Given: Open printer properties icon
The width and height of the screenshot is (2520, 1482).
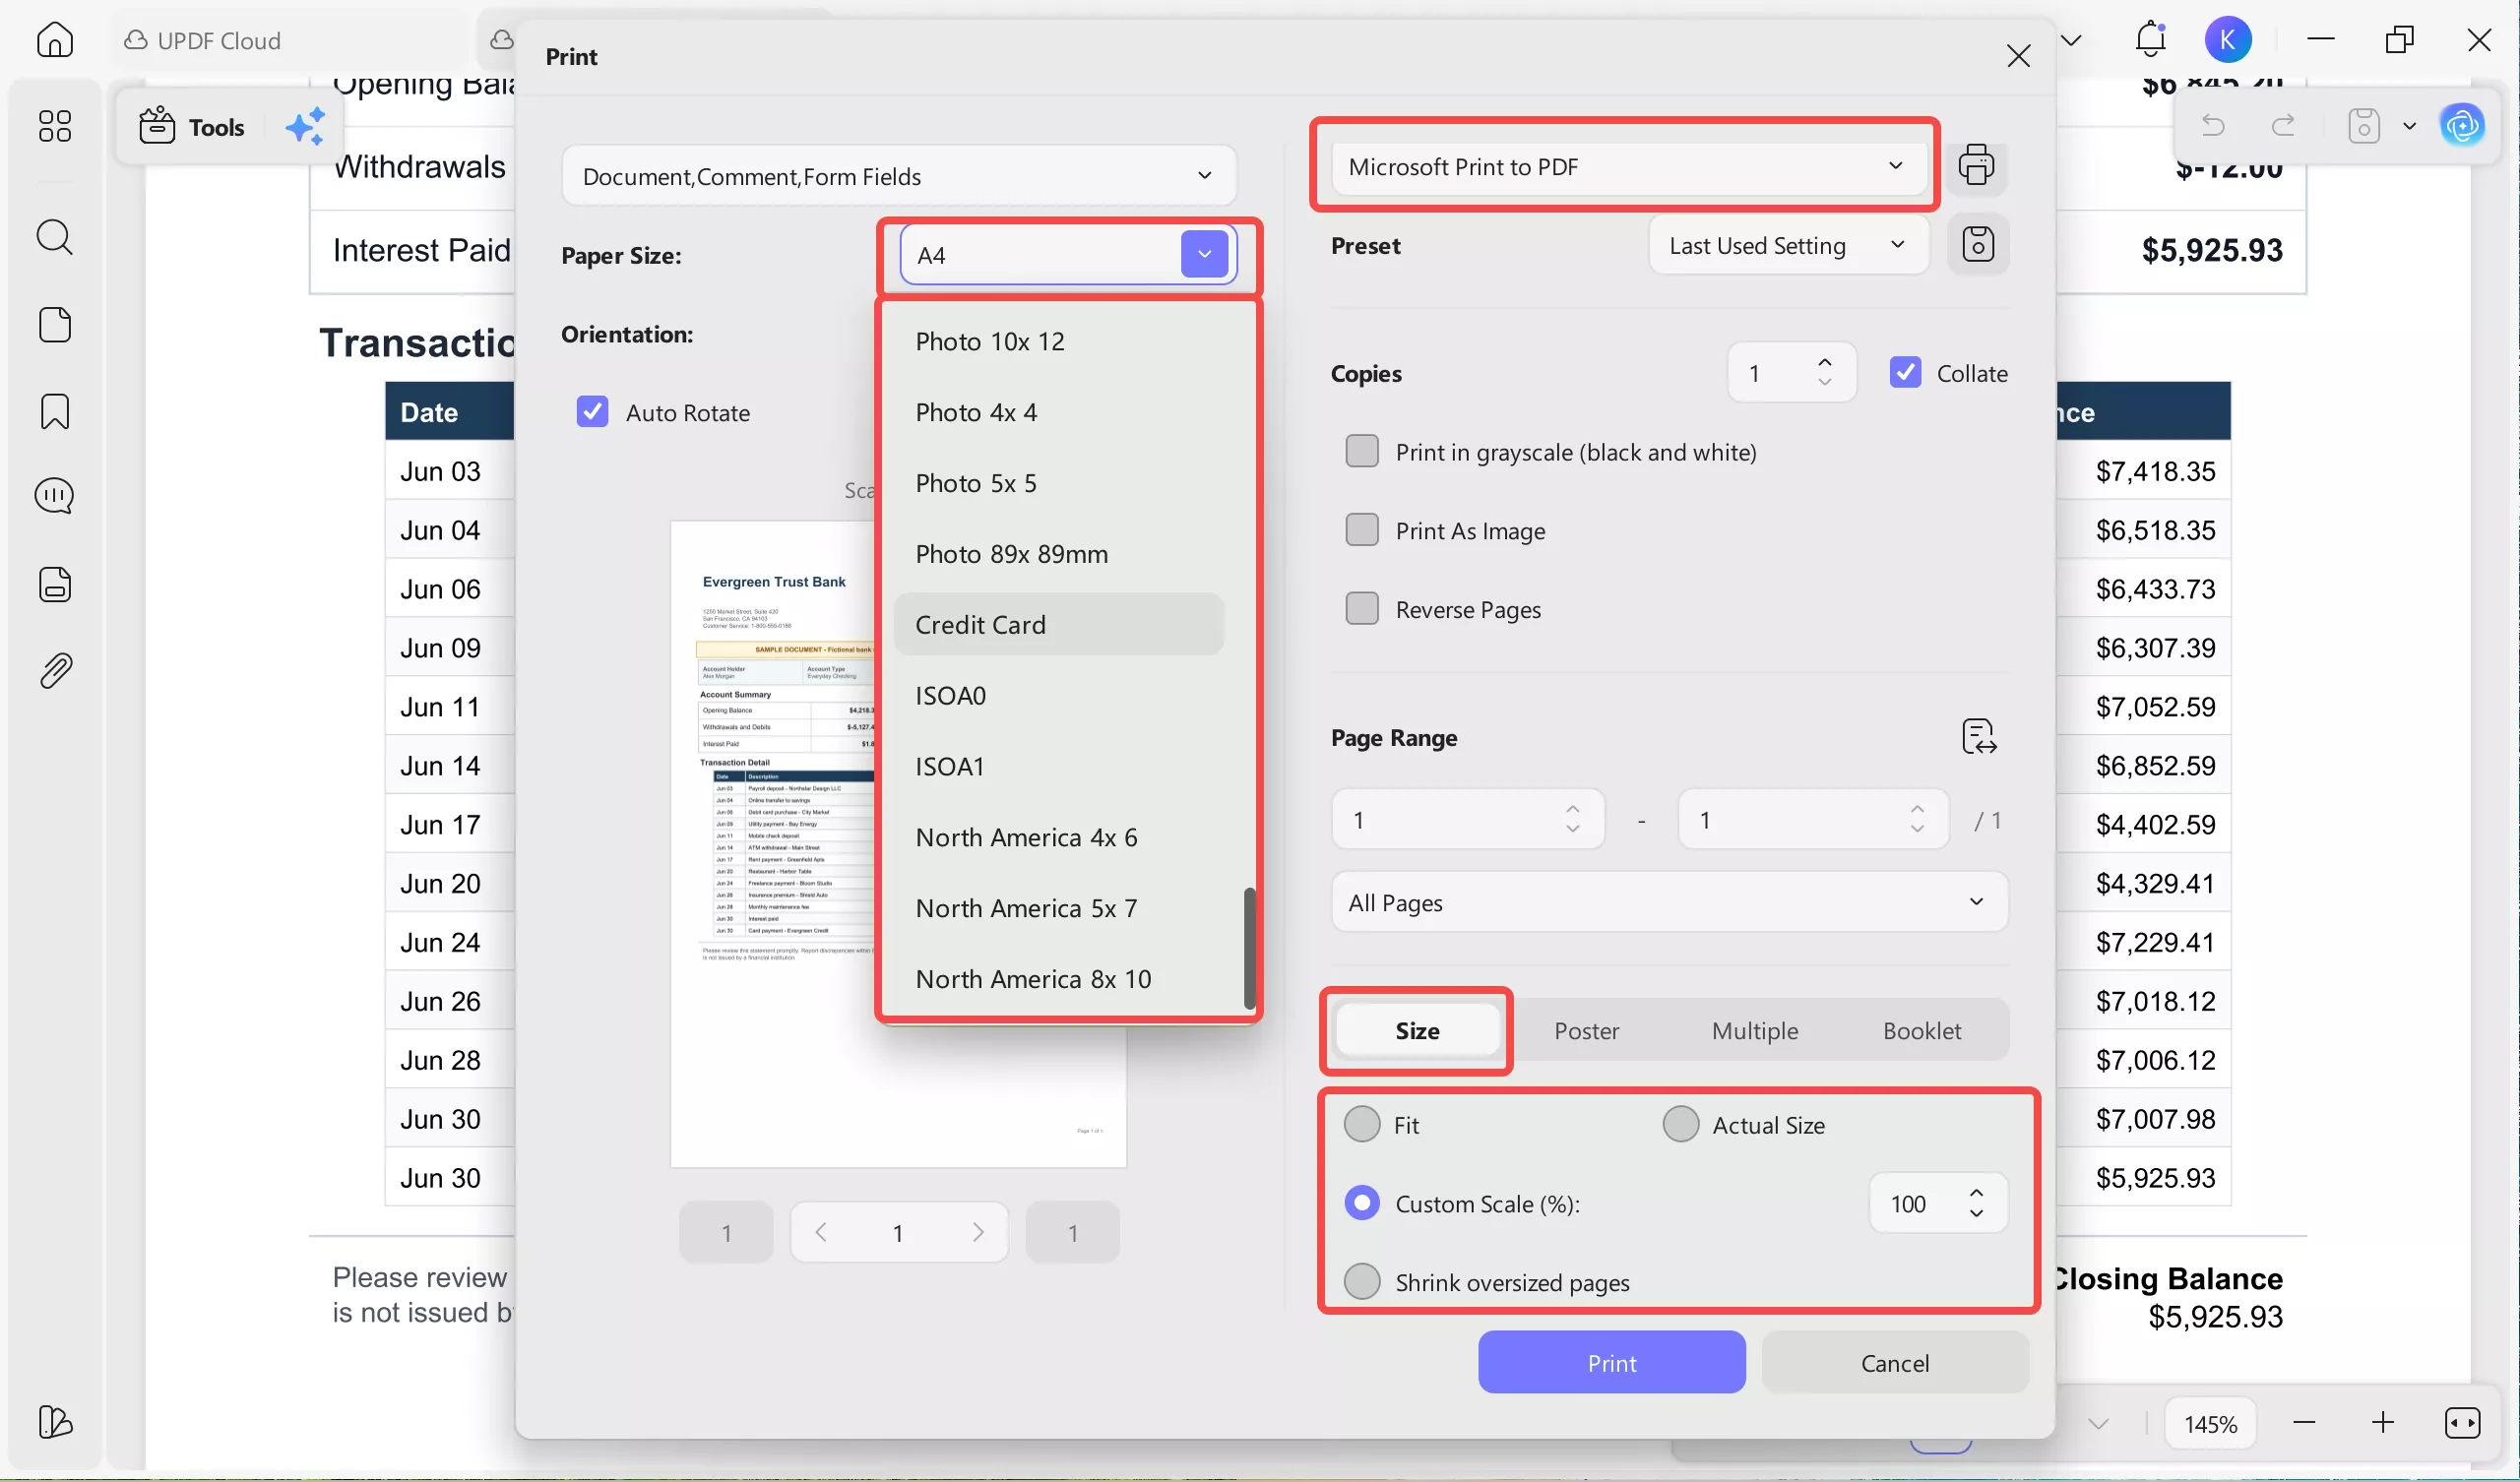Looking at the screenshot, I should click(x=1976, y=165).
